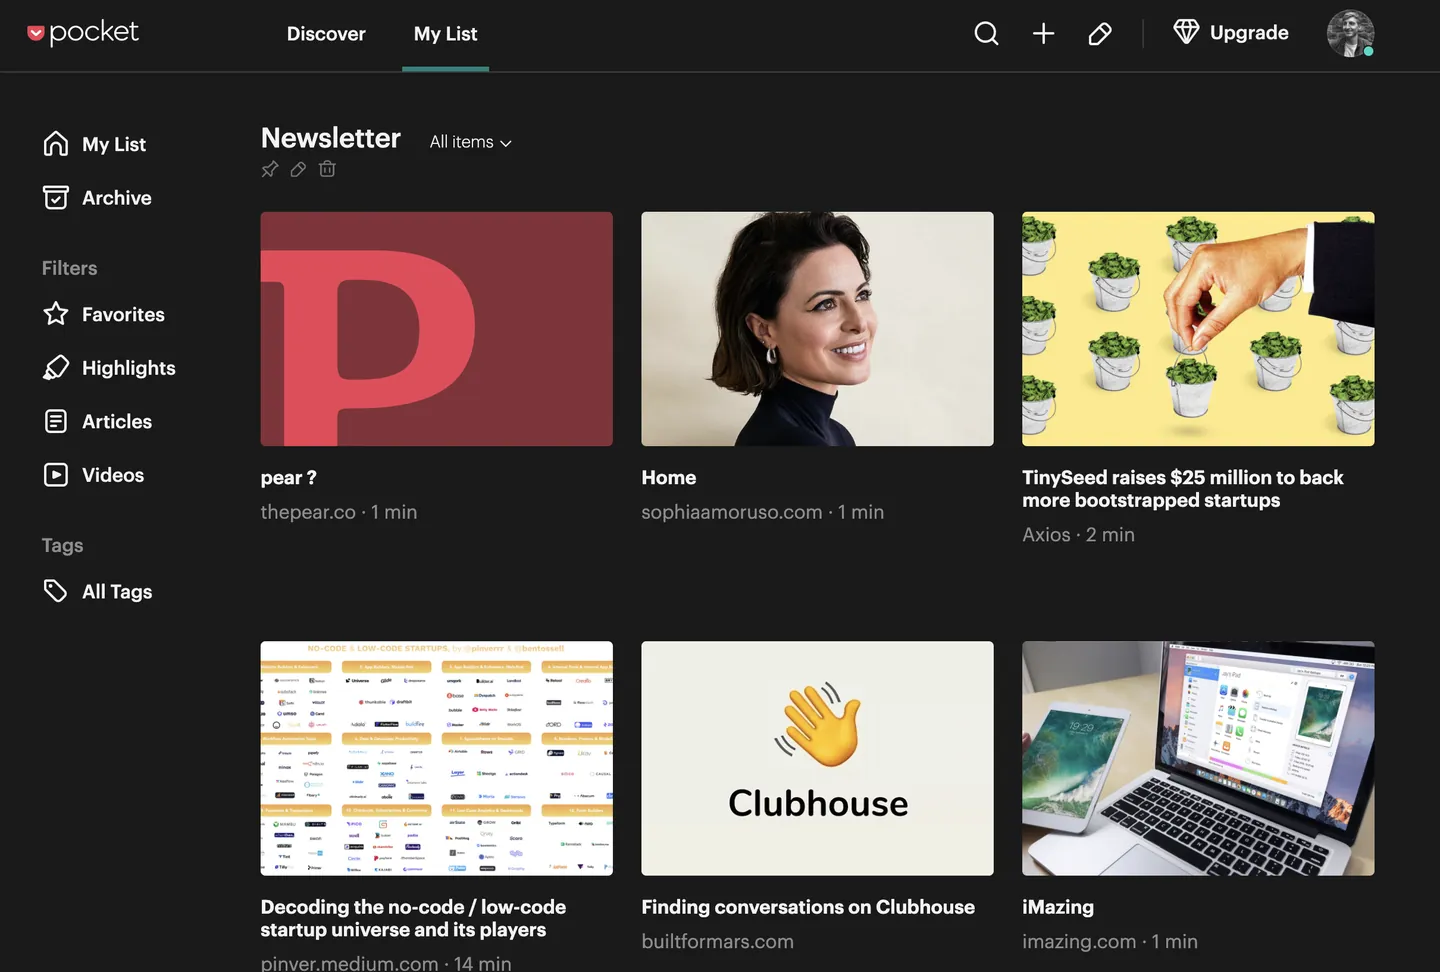Click the Upgrade diamond icon
Image resolution: width=1440 pixels, height=972 pixels.
click(1186, 32)
